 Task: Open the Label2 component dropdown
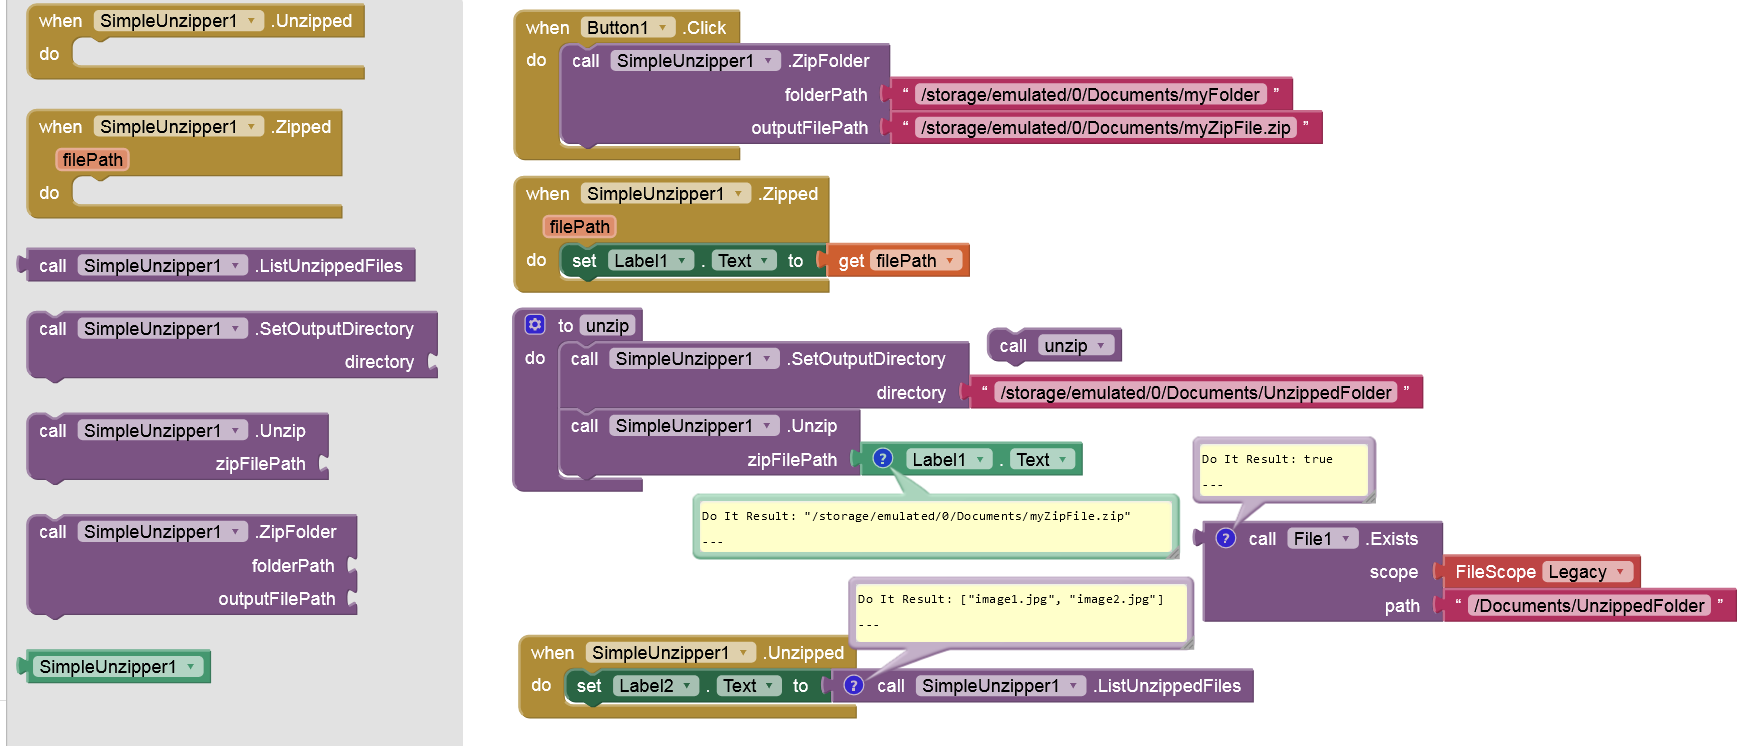click(655, 686)
